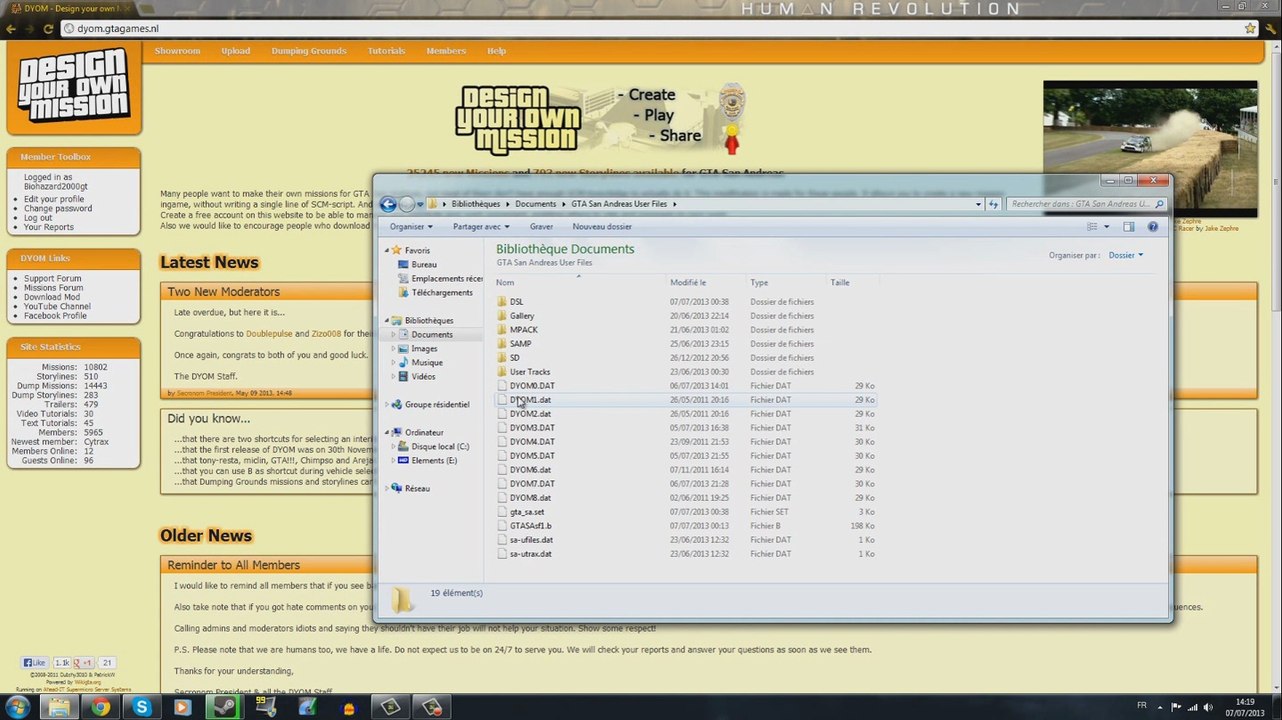This screenshot has height=720, width=1282.
Task: Collapse the Favoris section
Action: point(387,250)
